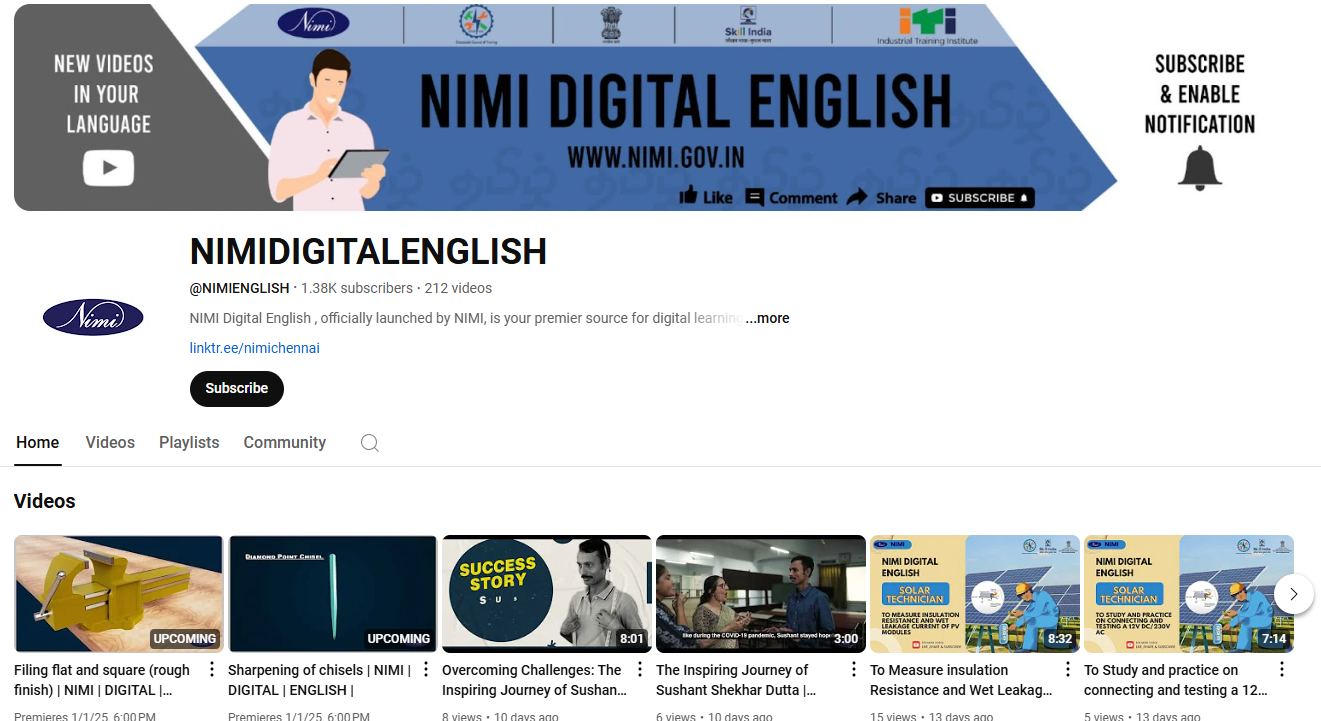
Task: Open the Diamond Point Chisel thumbnail
Action: pyautogui.click(x=332, y=593)
